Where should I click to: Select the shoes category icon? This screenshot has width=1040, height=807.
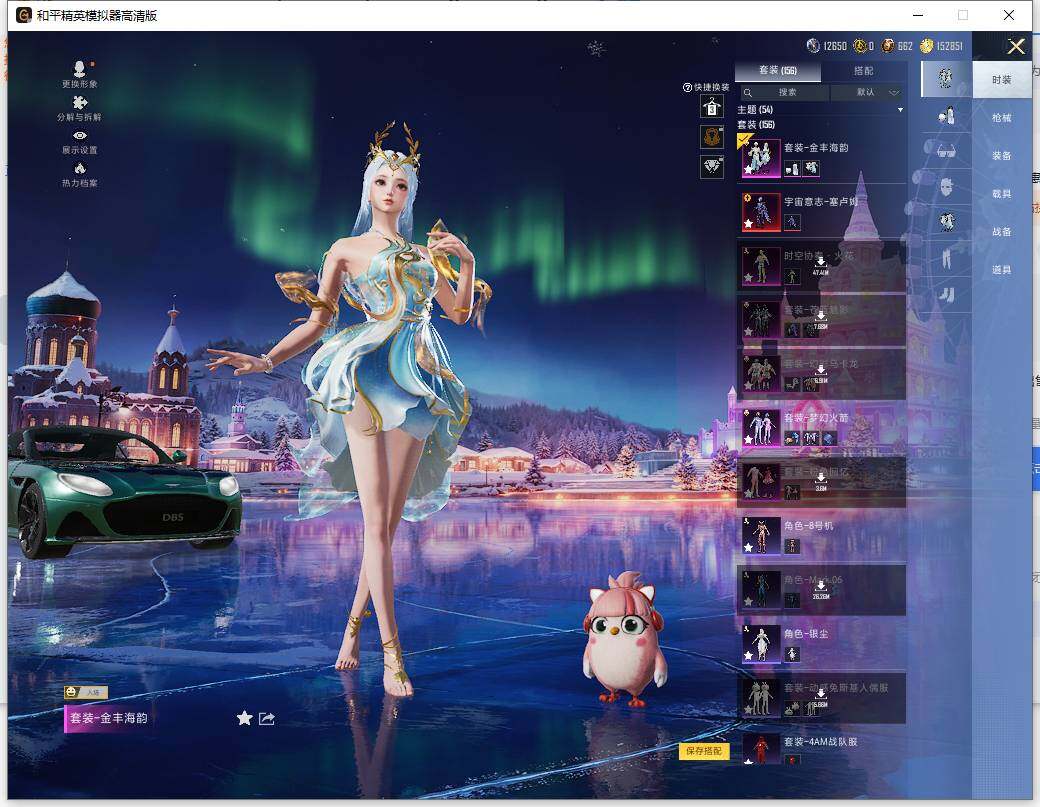tap(946, 294)
